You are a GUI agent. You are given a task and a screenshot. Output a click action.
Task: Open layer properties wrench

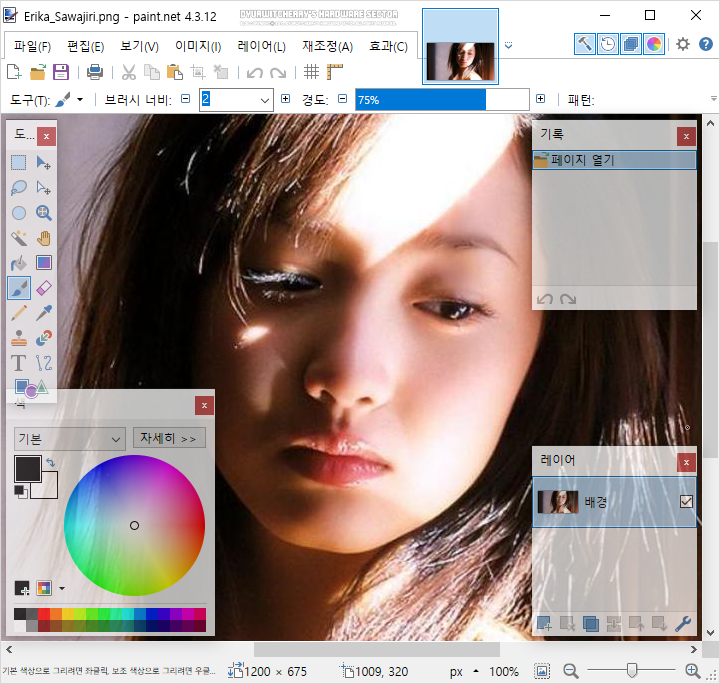click(683, 623)
